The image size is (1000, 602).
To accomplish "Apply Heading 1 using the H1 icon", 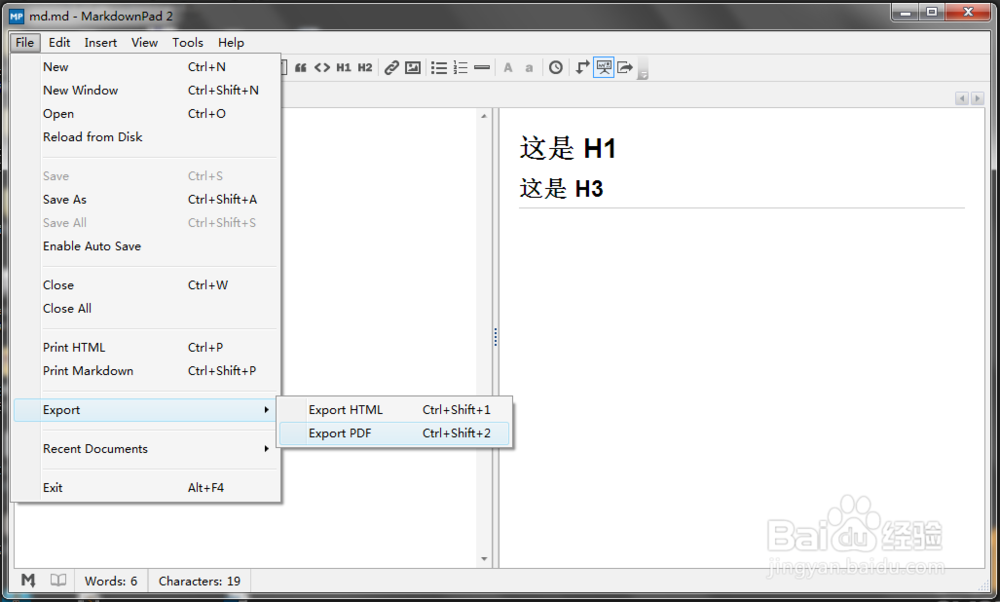I will click(343, 68).
